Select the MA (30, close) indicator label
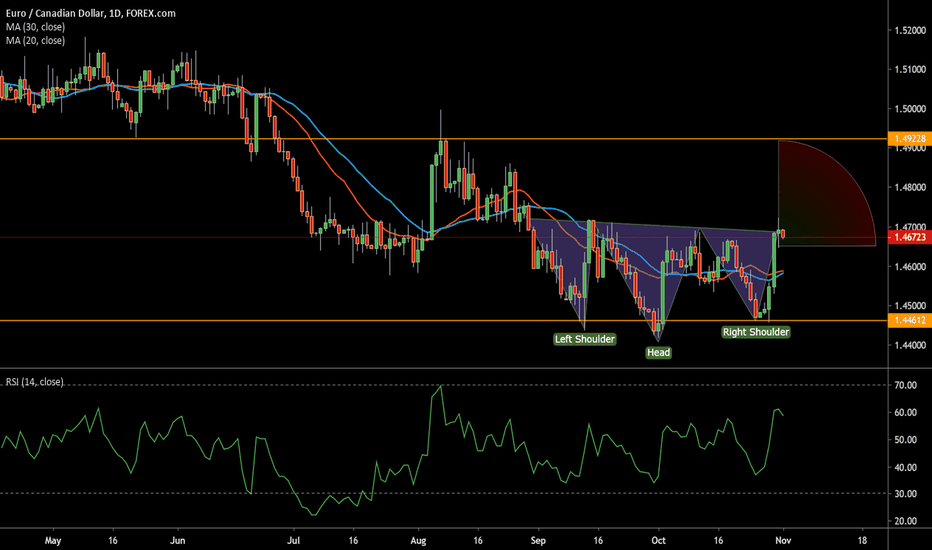This screenshot has width=932, height=550. coord(36,27)
